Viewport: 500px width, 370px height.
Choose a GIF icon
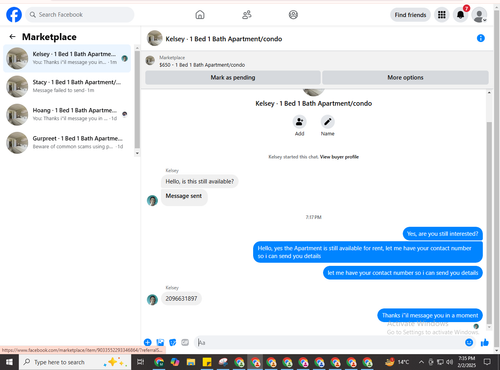point(185,342)
